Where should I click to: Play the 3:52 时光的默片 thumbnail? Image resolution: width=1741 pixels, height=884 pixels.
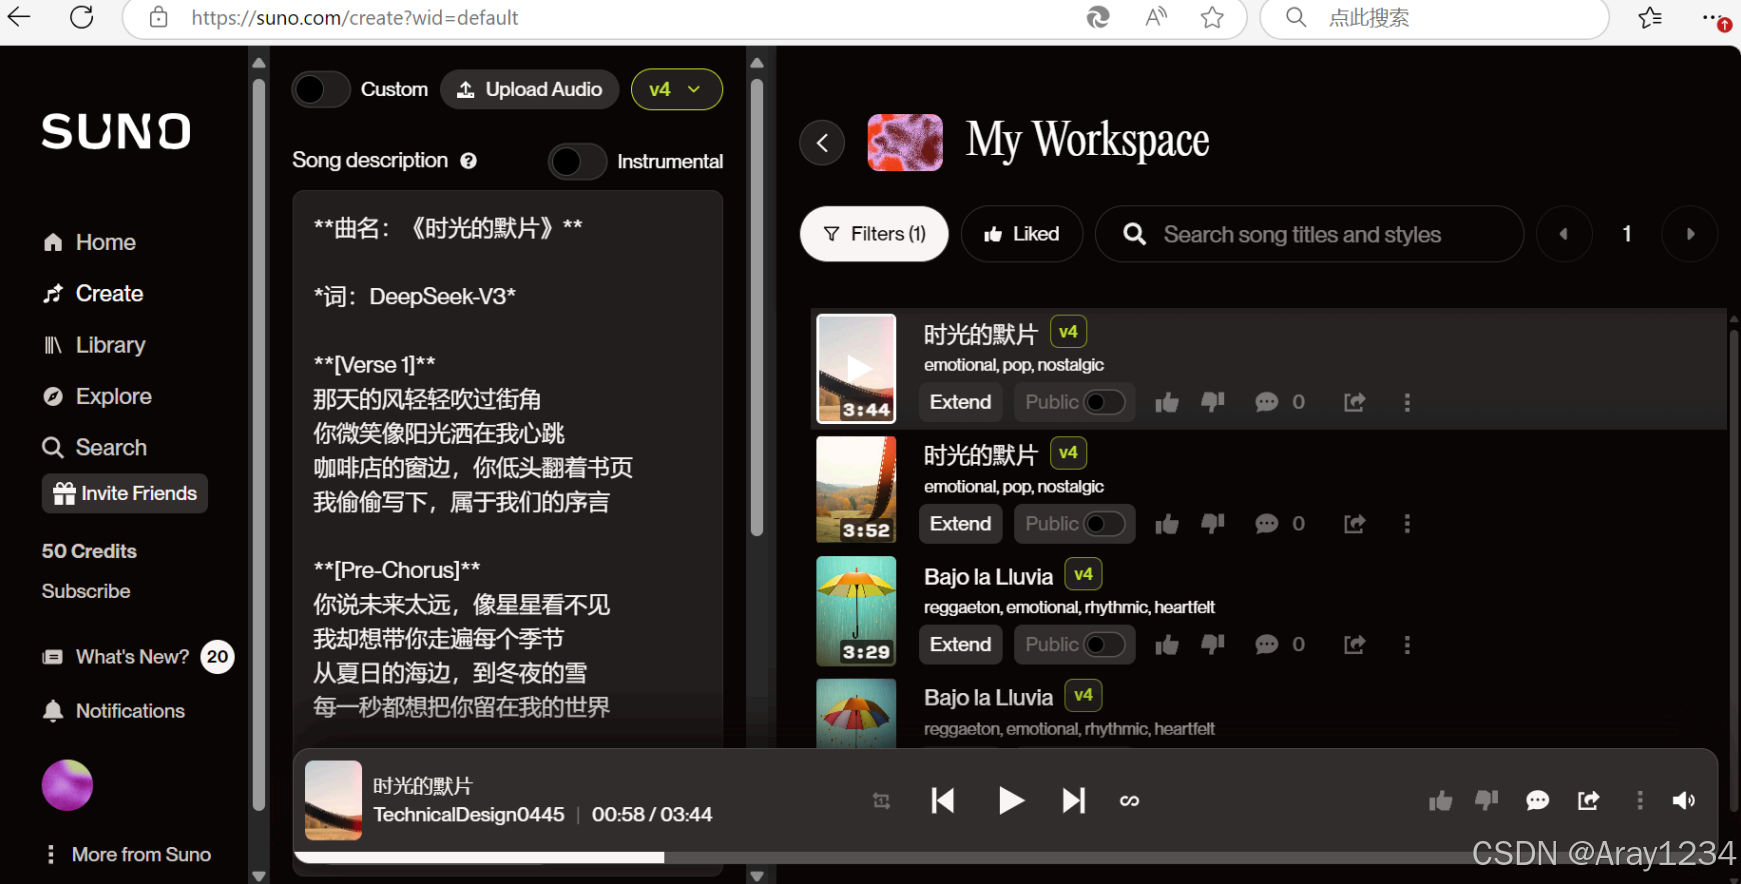856,489
